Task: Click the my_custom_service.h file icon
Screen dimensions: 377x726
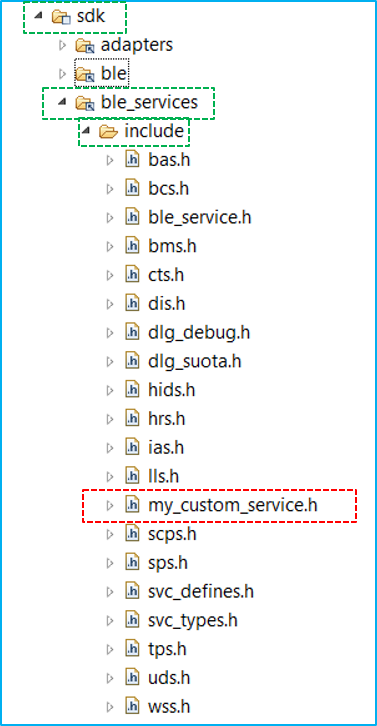Action: (x=132, y=505)
